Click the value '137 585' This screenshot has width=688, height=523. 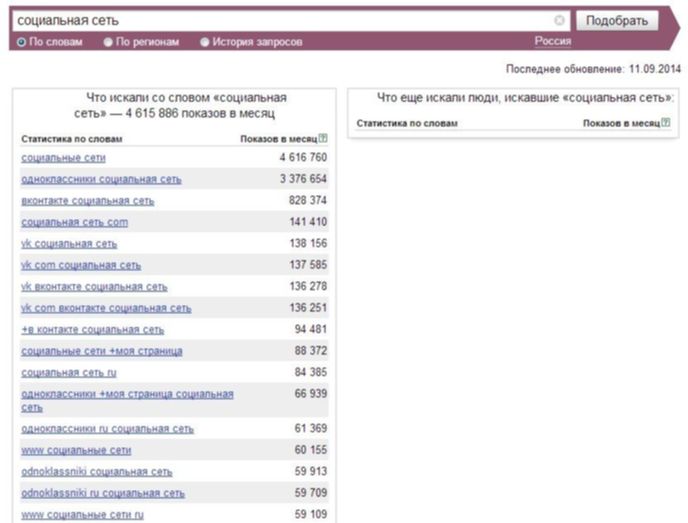[308, 265]
